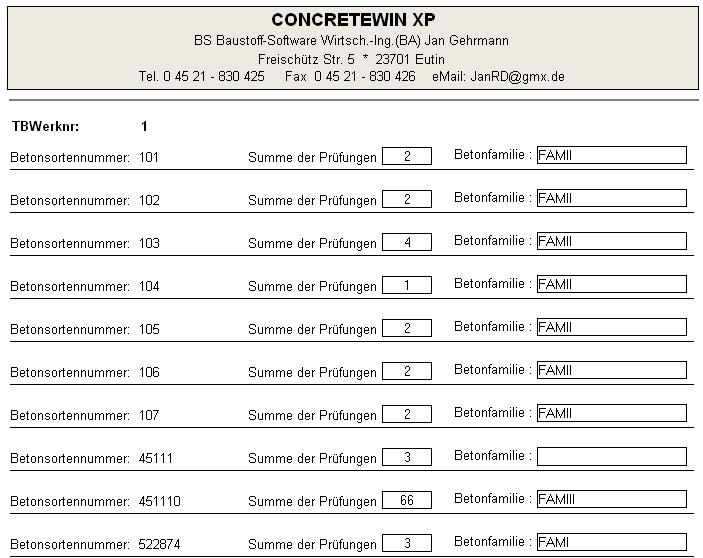This screenshot has width=703, height=558.
Task: Select Betonfamilie input for Betonsortennummer 103
Action: [611, 241]
